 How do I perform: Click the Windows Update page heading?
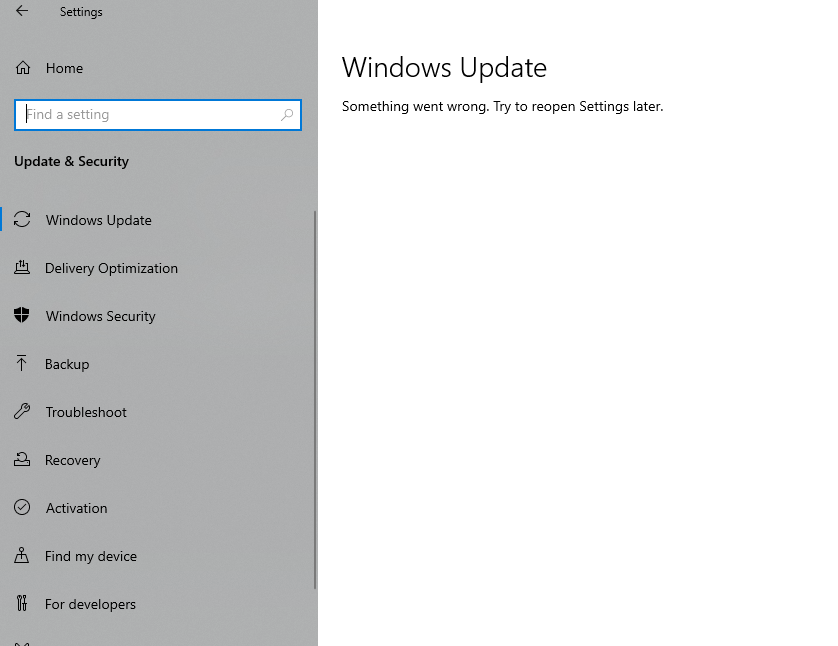(x=444, y=68)
